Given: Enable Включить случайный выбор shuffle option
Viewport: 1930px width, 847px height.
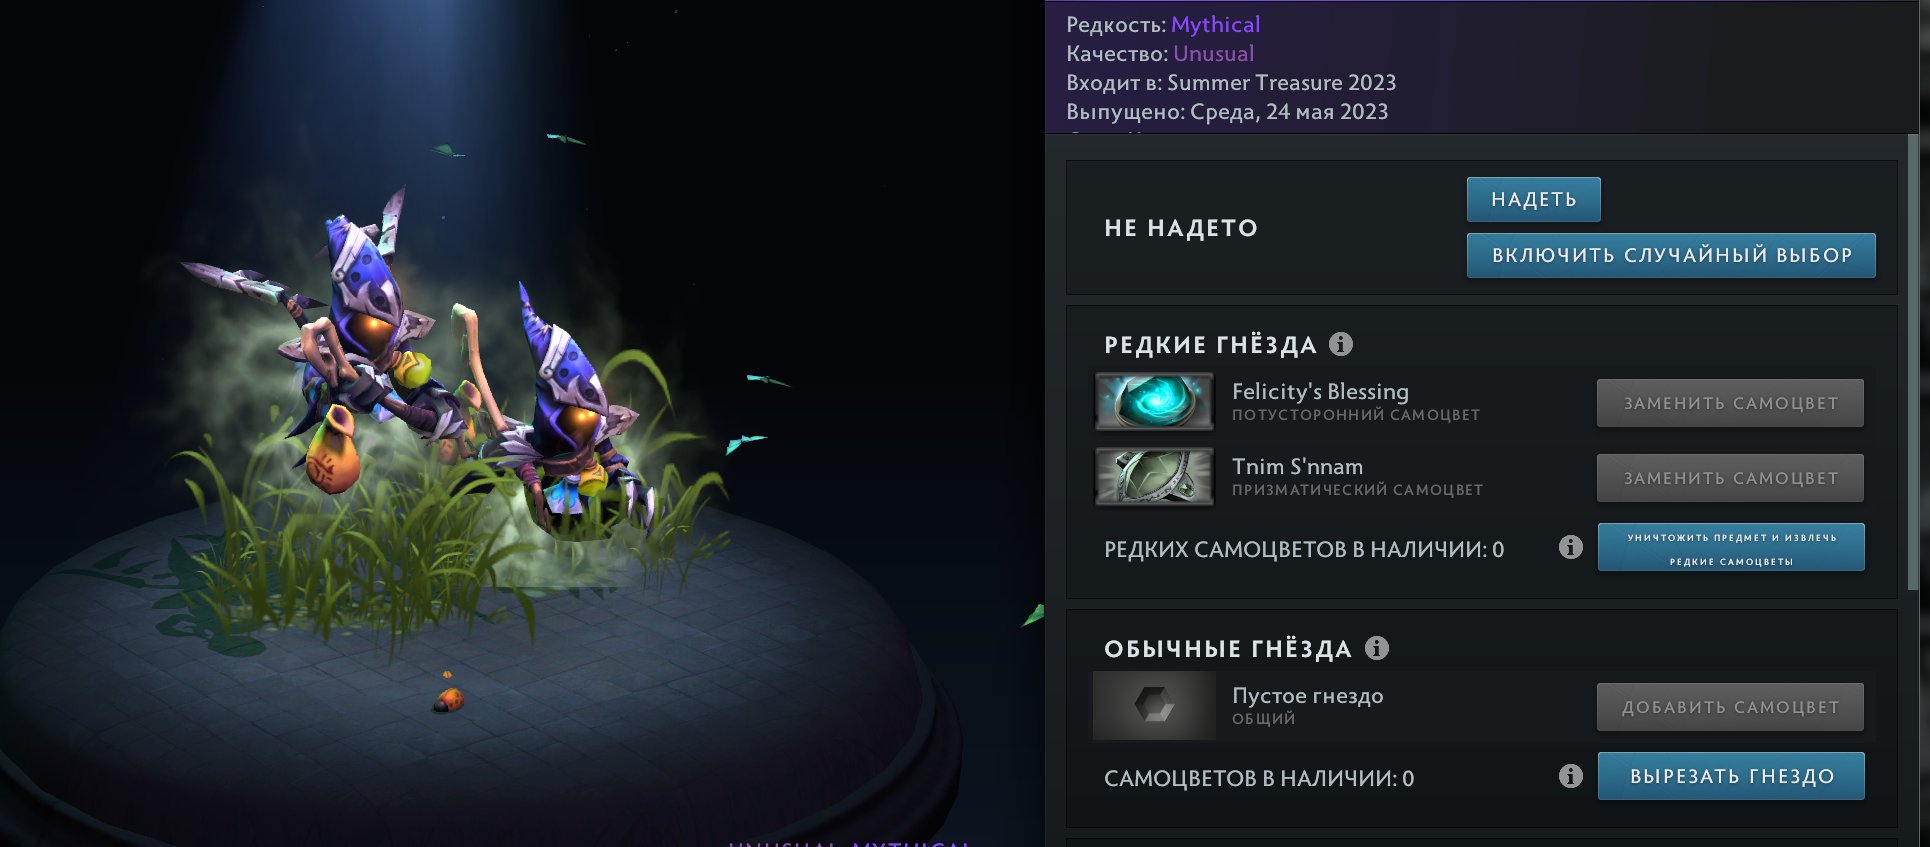Looking at the screenshot, I should coord(1671,255).
